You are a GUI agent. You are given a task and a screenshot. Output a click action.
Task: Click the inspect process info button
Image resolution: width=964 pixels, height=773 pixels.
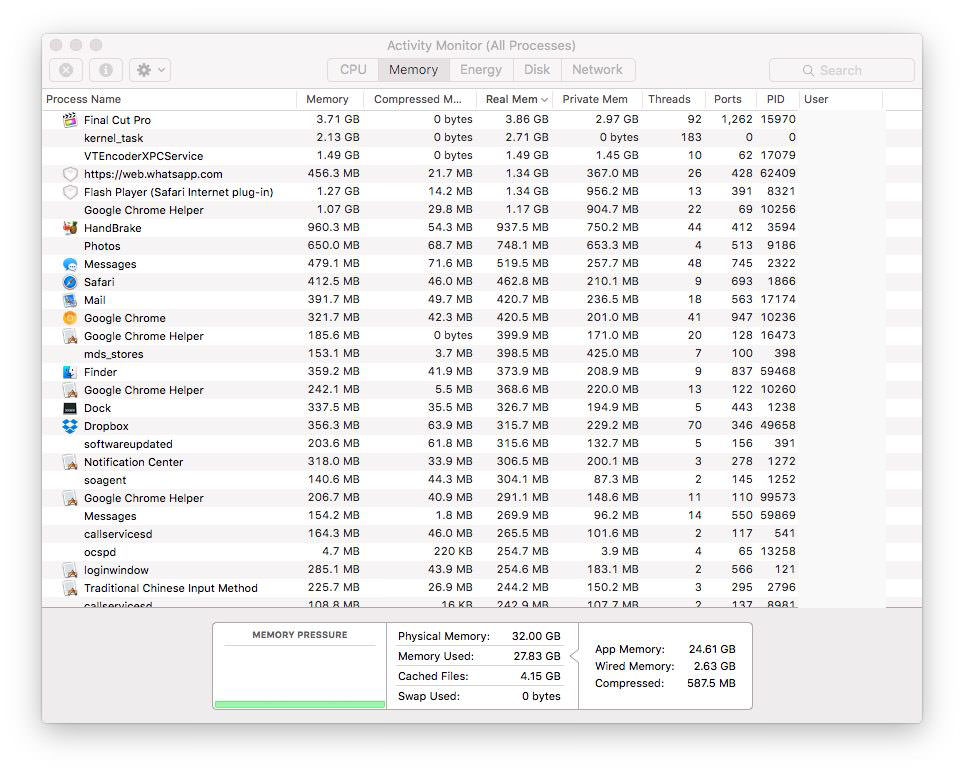coord(106,70)
